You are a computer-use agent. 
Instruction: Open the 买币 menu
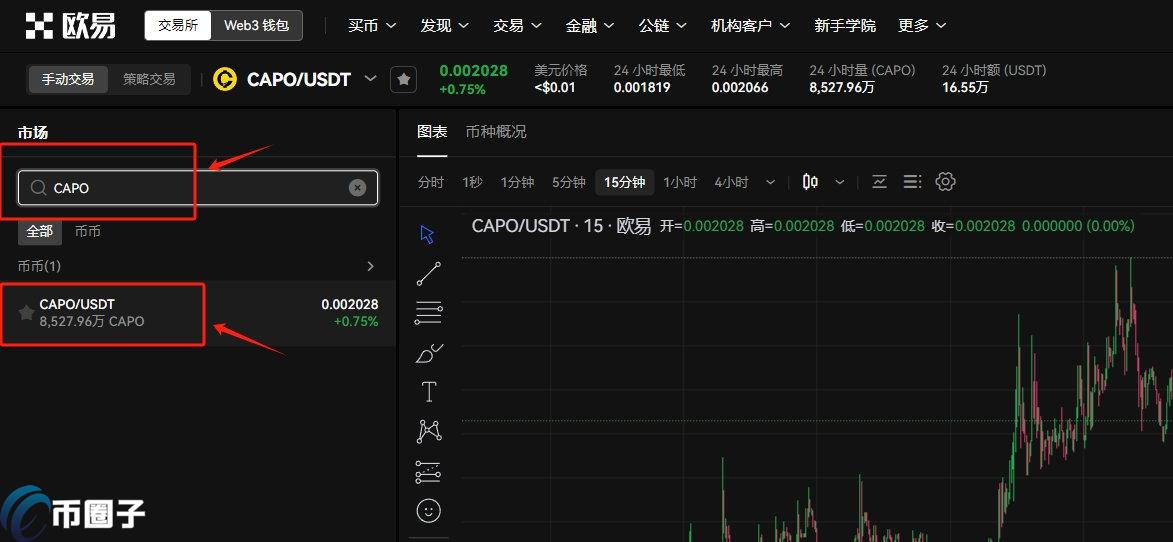(372, 25)
